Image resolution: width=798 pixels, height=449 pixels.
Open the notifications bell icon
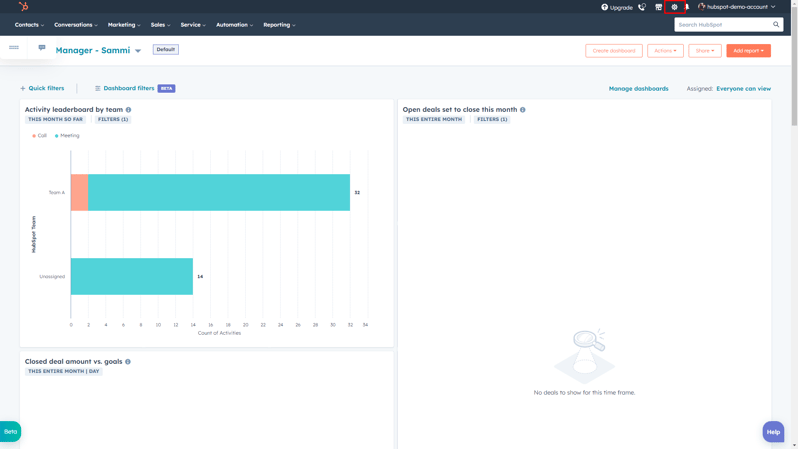[687, 7]
